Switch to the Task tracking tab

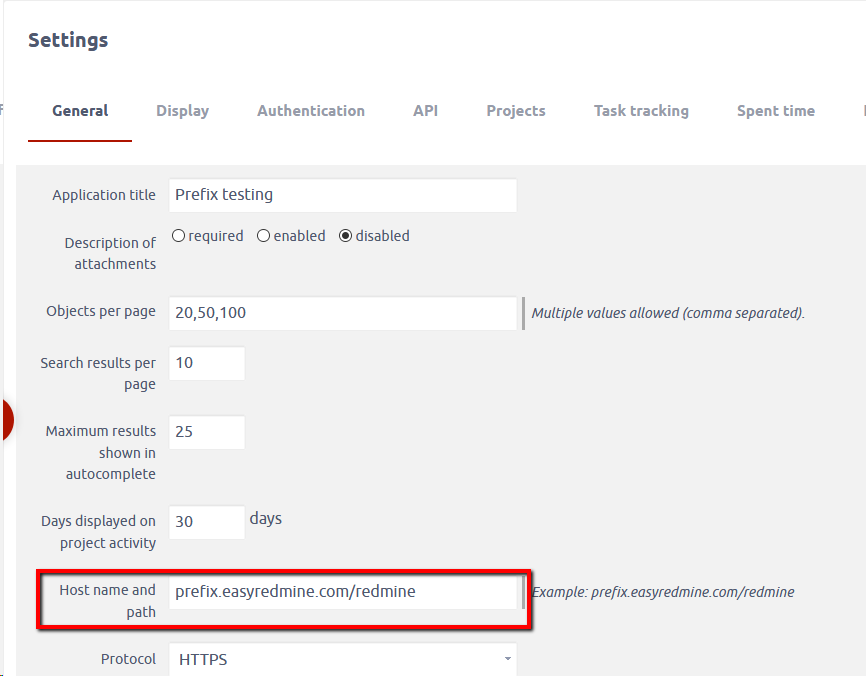tap(641, 111)
